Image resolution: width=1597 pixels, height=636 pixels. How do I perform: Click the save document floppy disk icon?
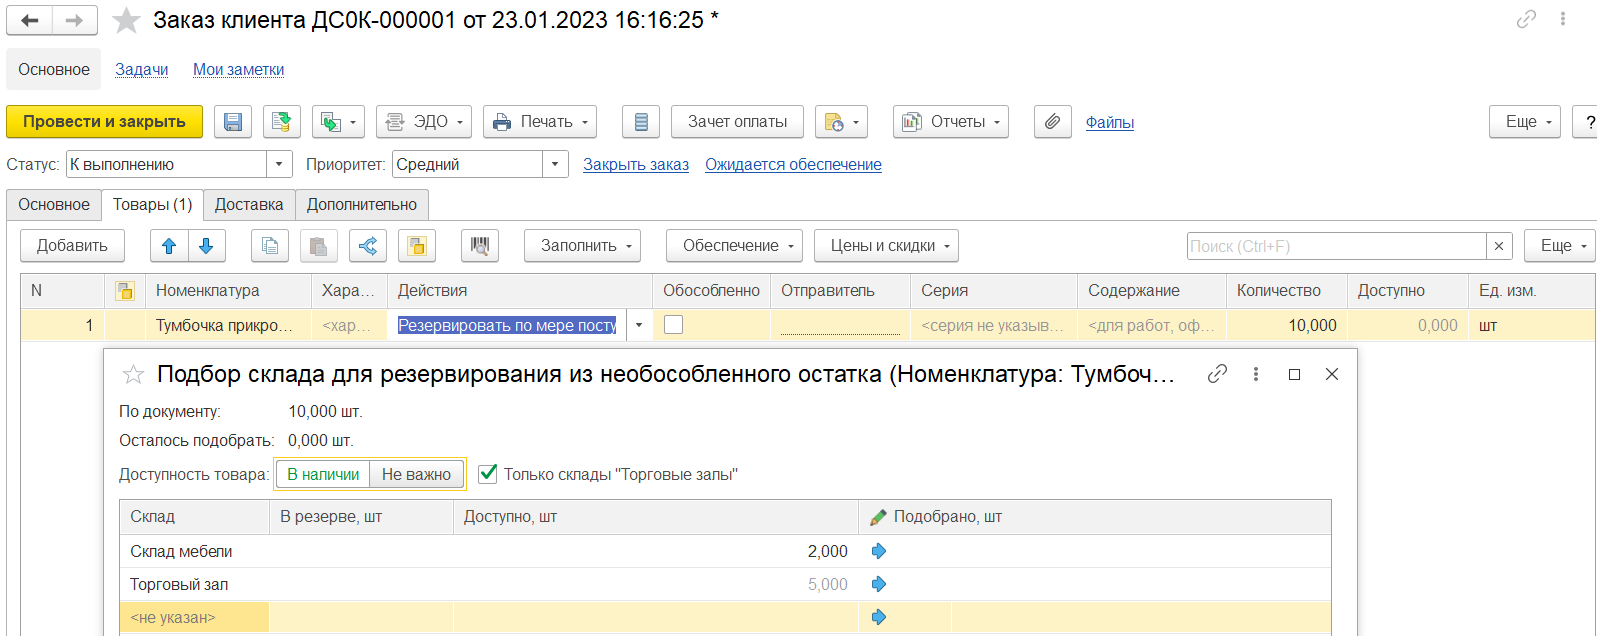point(233,122)
